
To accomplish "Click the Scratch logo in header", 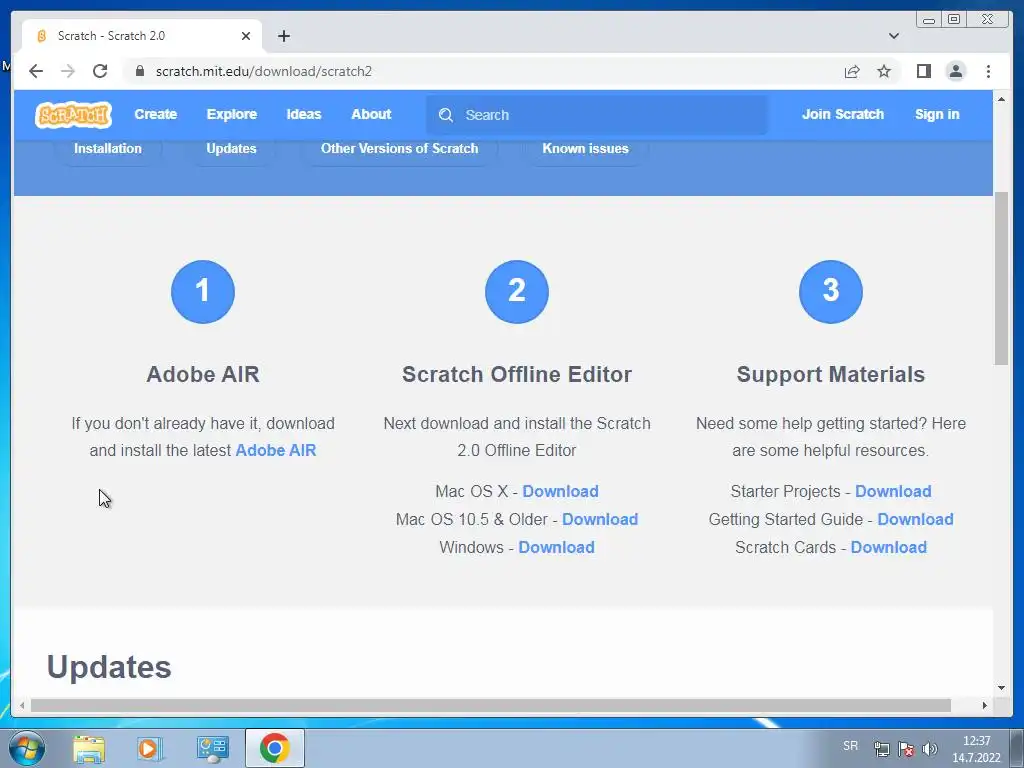I will [x=73, y=115].
